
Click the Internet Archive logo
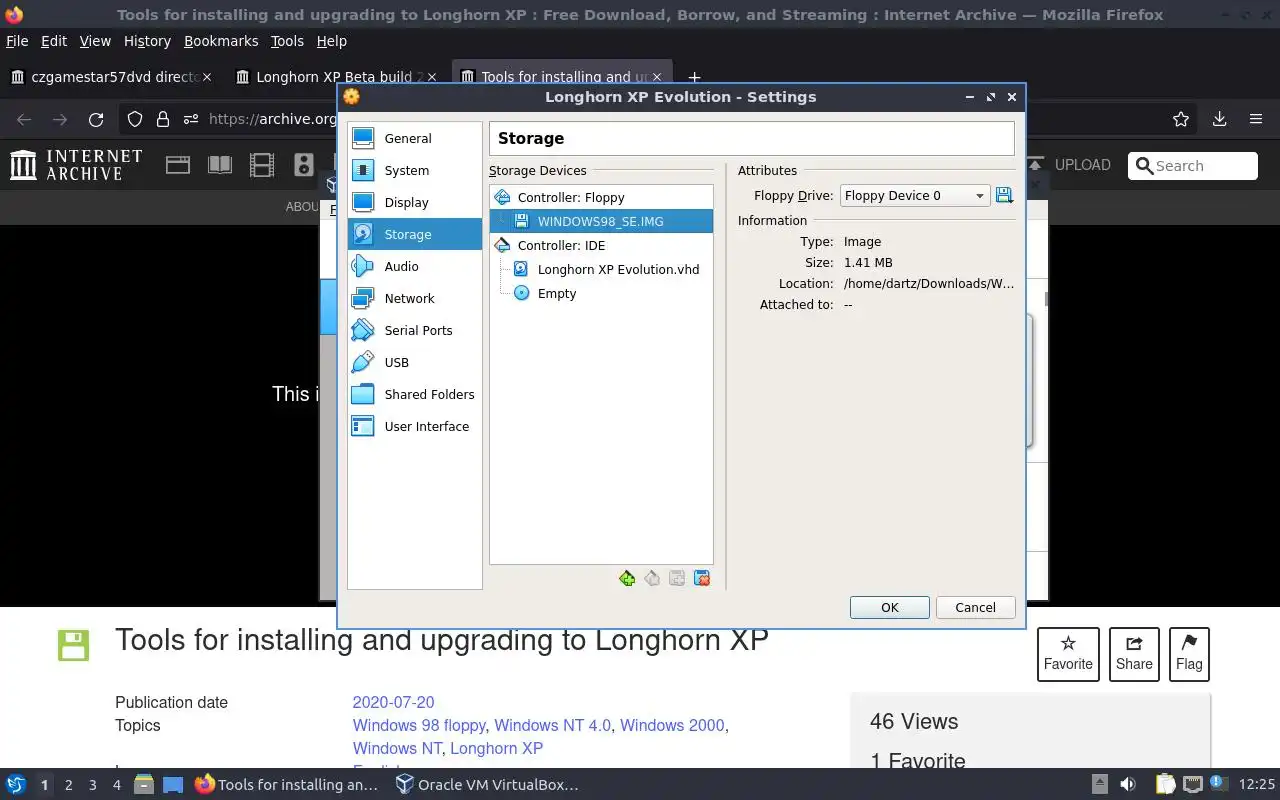[76, 165]
